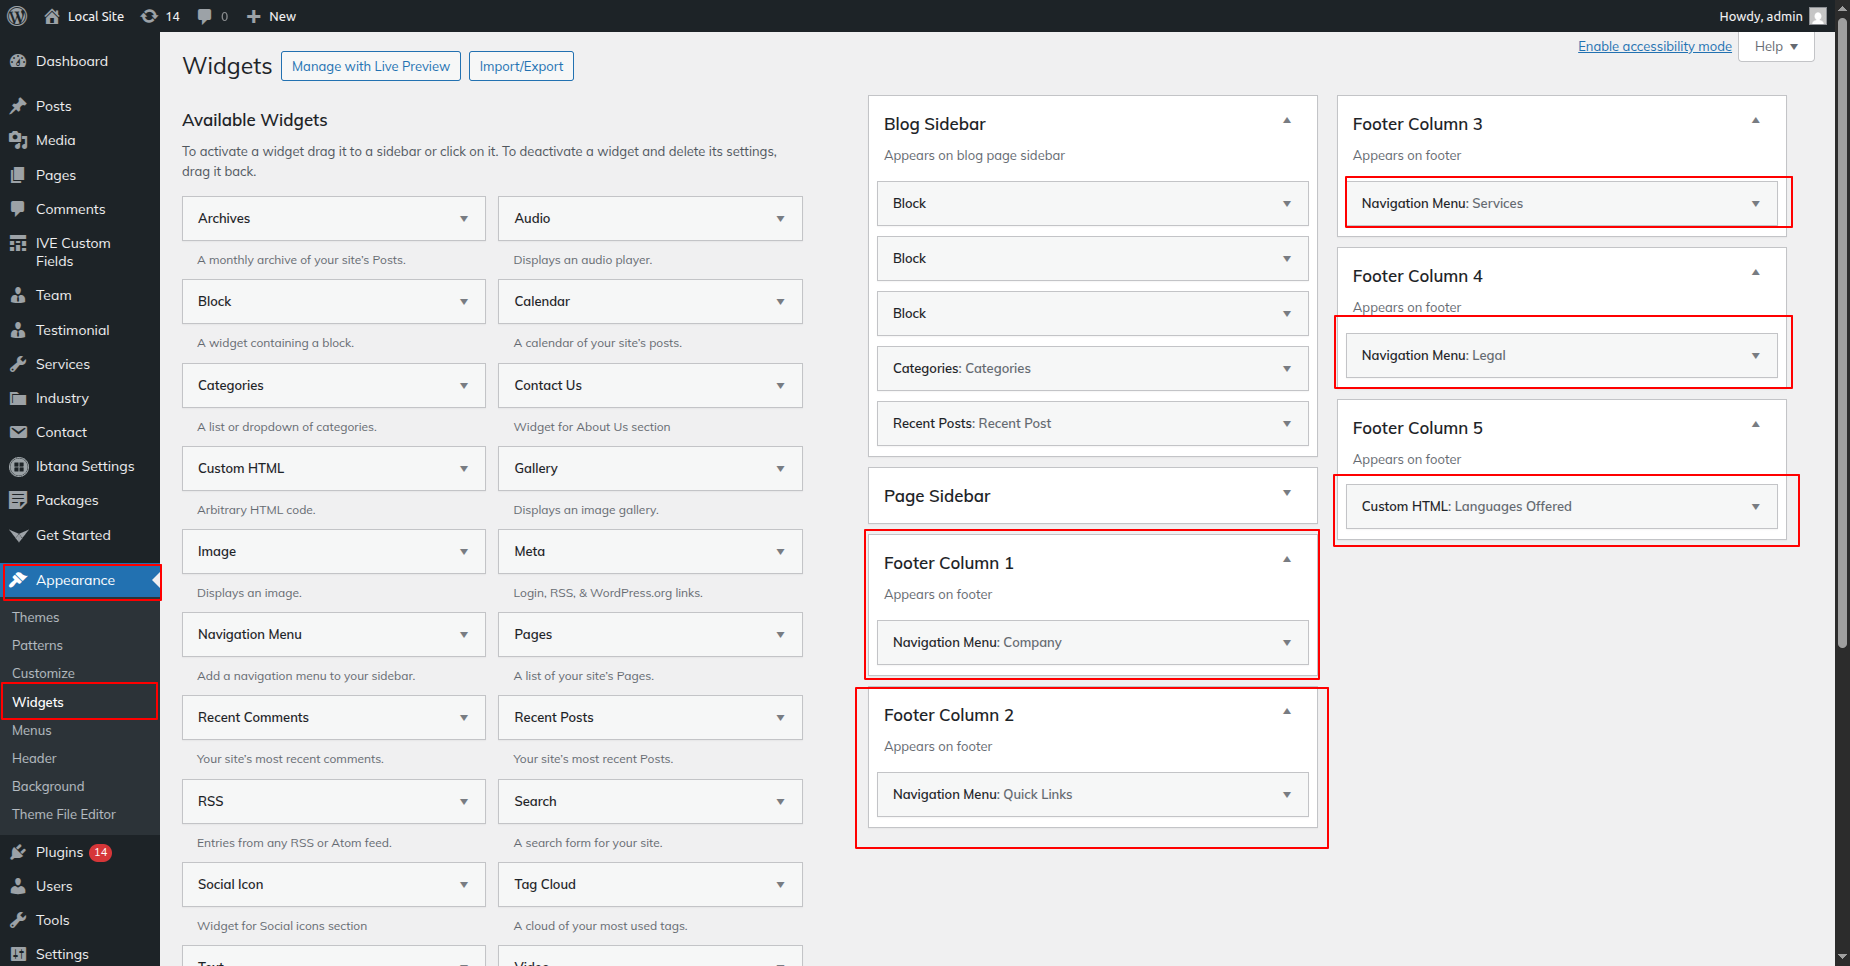The image size is (1850, 966).
Task: Open the Theme File Editor submenu item
Action: coord(64,814)
